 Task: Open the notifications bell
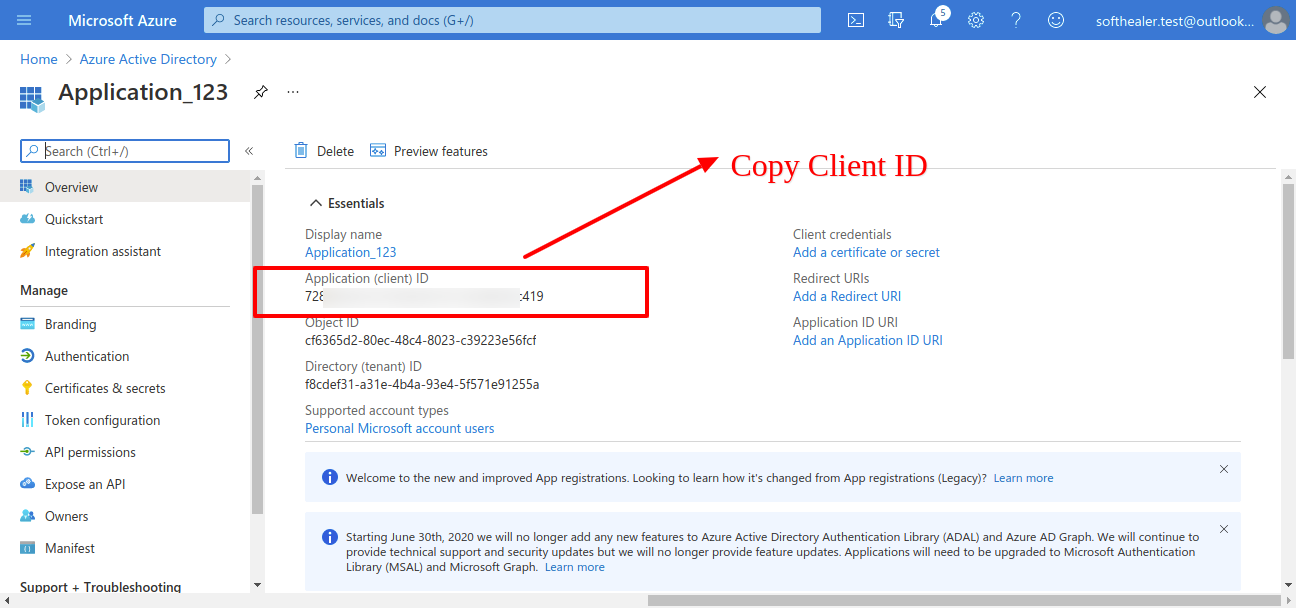click(x=936, y=20)
